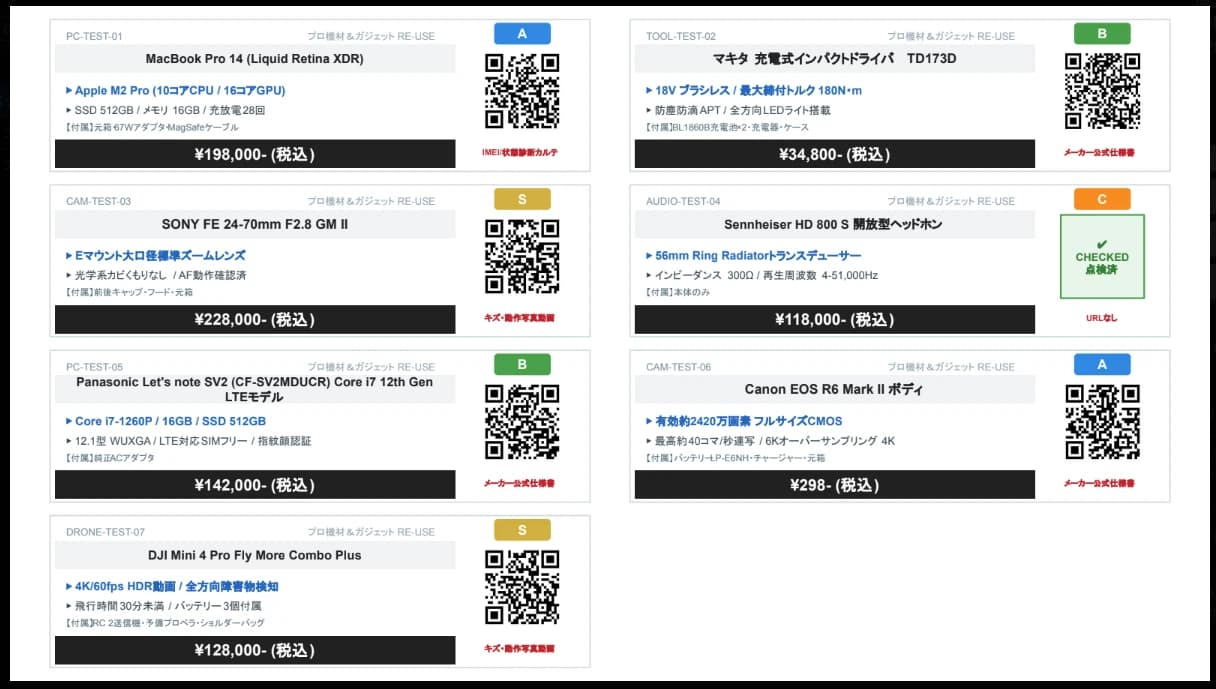Click the ¥198,000- (税込) price bar
The width and height of the screenshot is (1216, 689).
tap(255, 154)
